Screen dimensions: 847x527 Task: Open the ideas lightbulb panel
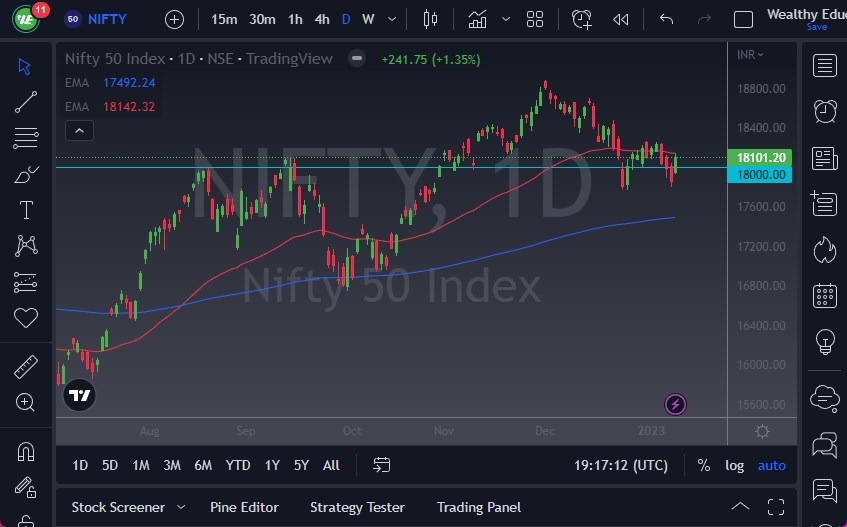point(825,341)
